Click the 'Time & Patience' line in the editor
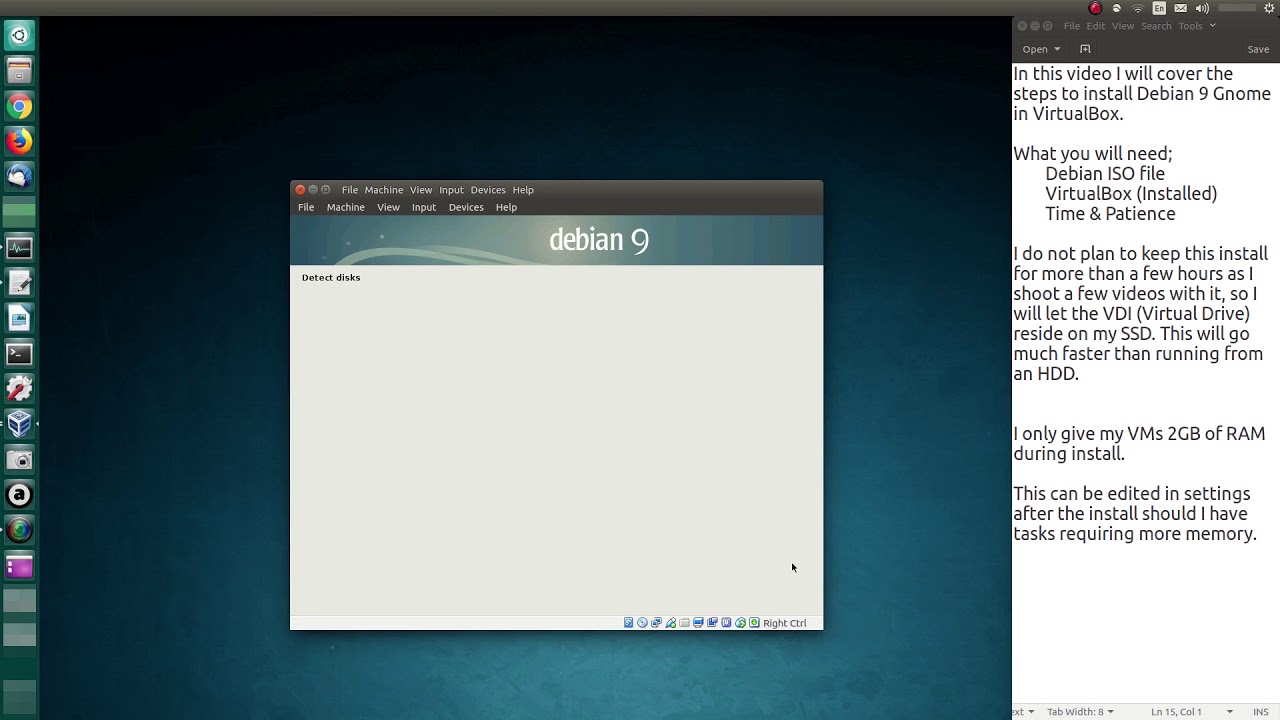 pos(1110,214)
